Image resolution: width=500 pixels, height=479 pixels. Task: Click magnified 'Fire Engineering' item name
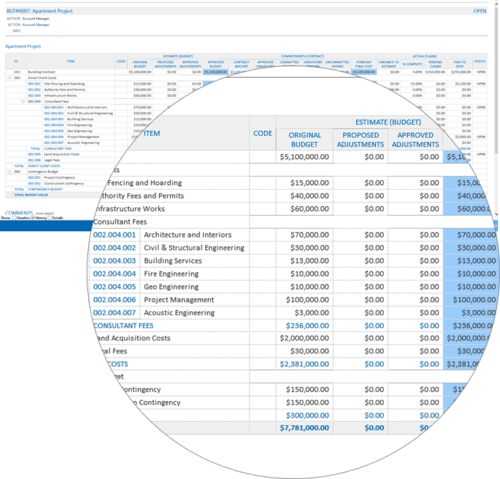[x=171, y=274]
